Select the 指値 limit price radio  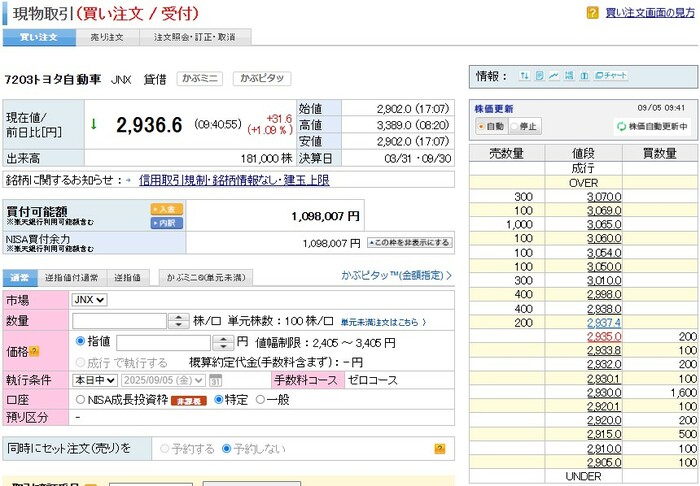[x=80, y=341]
